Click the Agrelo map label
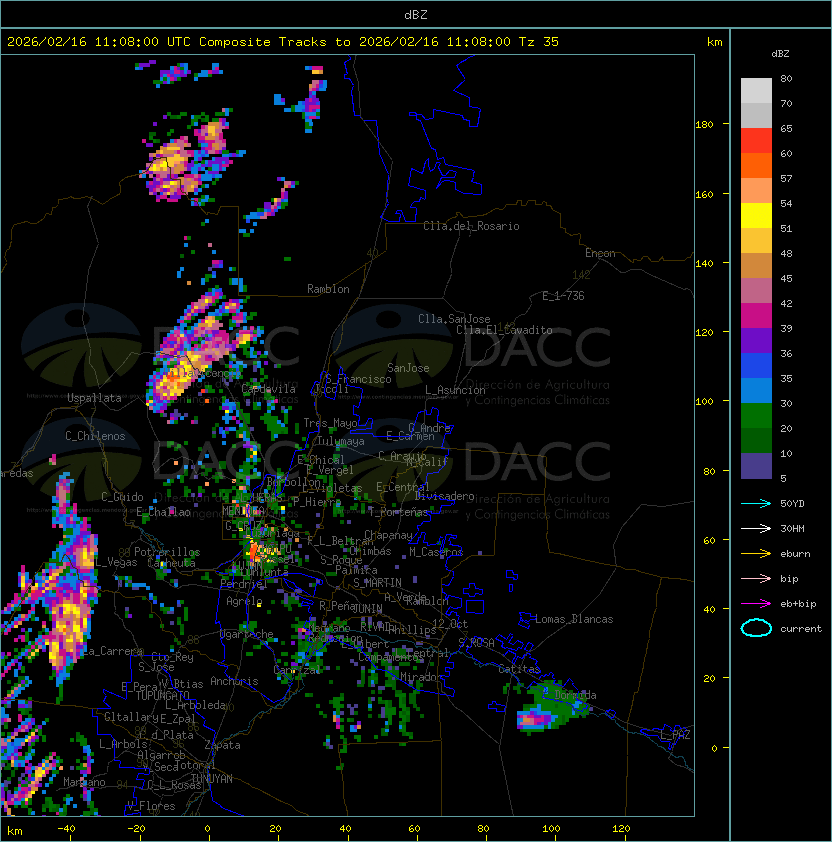This screenshot has height=842, width=832. coord(244,601)
